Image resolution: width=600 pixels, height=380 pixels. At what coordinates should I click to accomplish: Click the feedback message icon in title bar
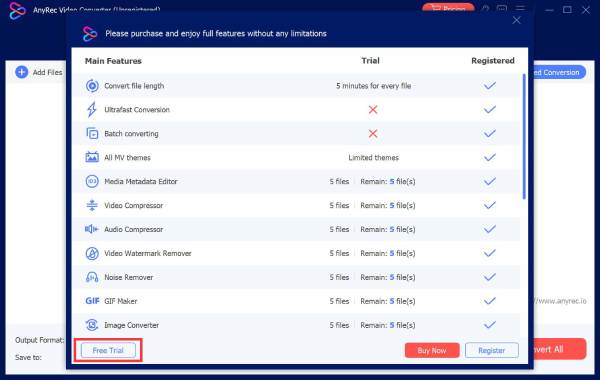pos(502,8)
